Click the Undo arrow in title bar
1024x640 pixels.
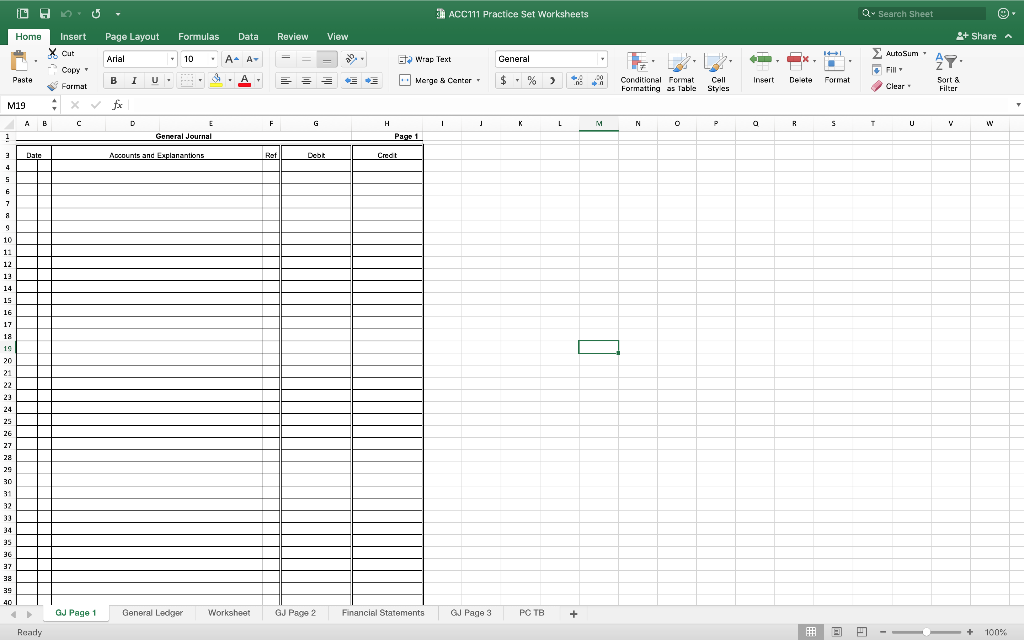pos(66,14)
